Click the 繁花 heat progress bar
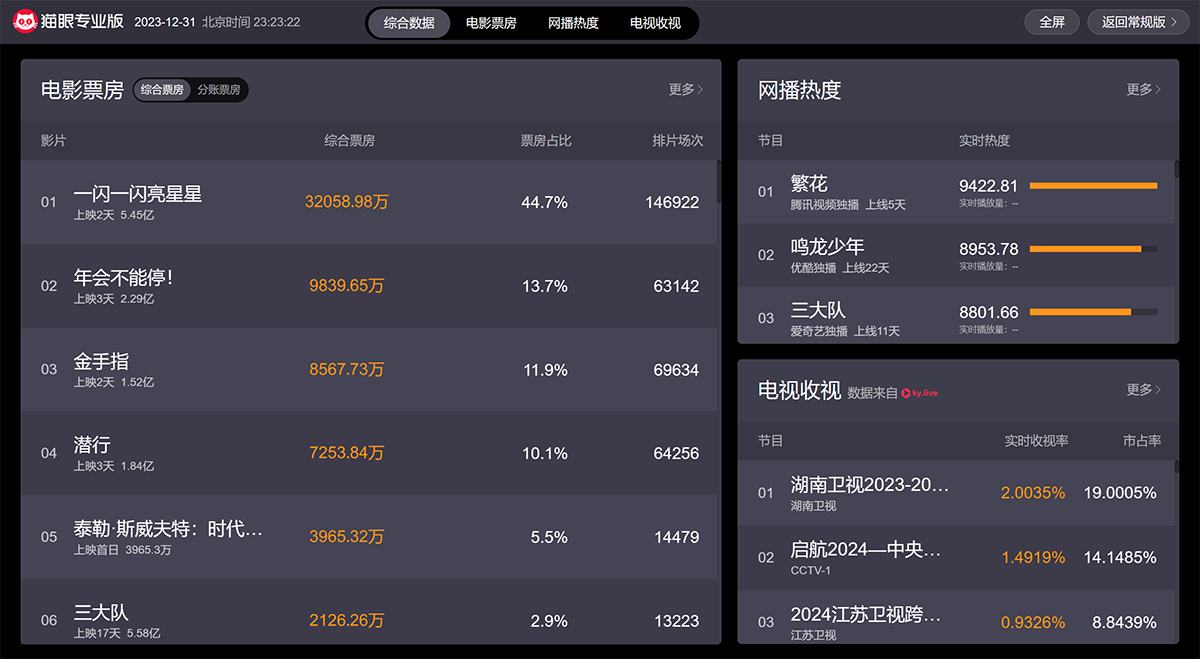This screenshot has width=1200, height=659. [x=1092, y=186]
